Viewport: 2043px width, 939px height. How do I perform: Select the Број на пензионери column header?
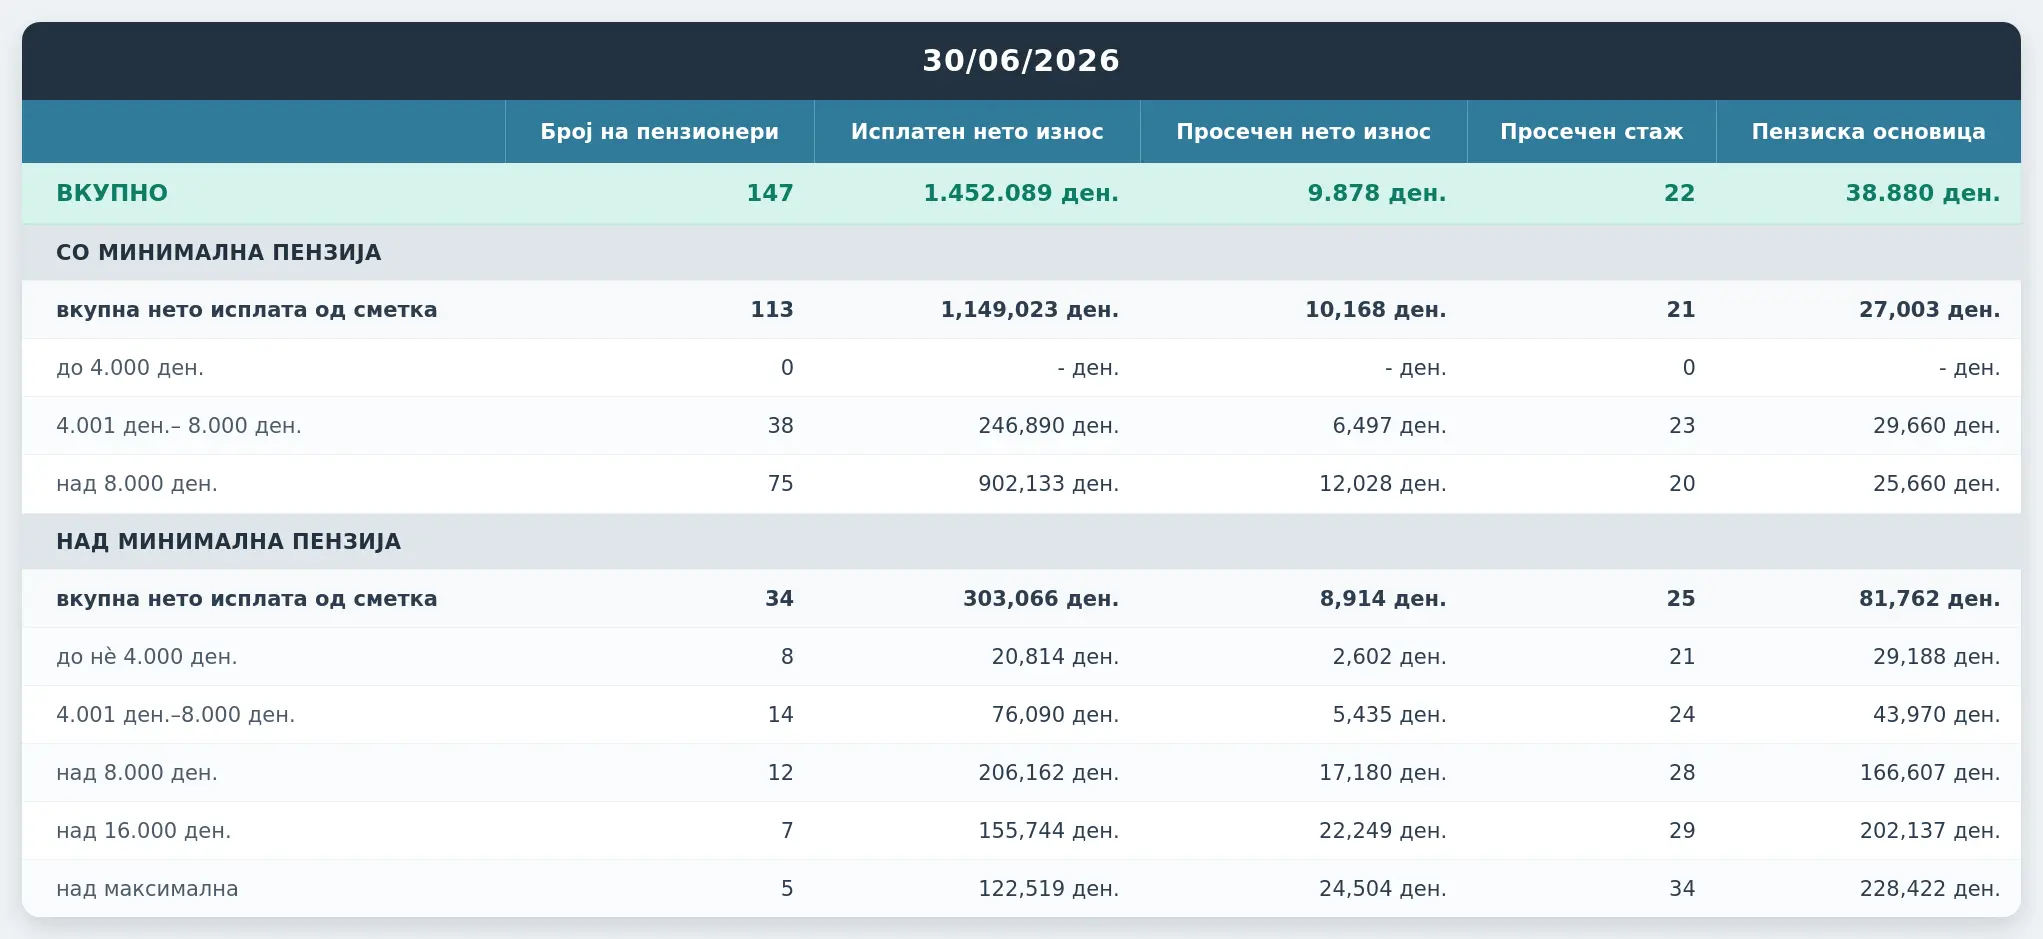(660, 132)
